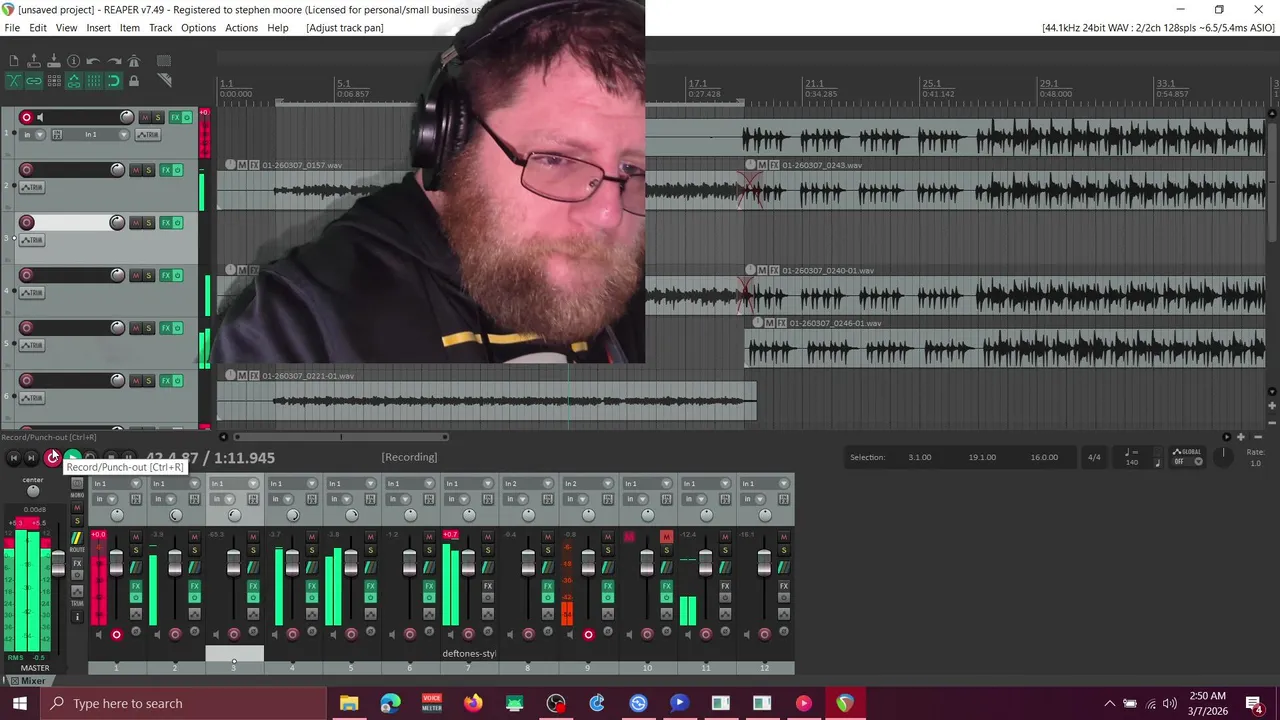Click track 4 Trim envelope button
Image resolution: width=1280 pixels, height=720 pixels.
(x=32, y=292)
